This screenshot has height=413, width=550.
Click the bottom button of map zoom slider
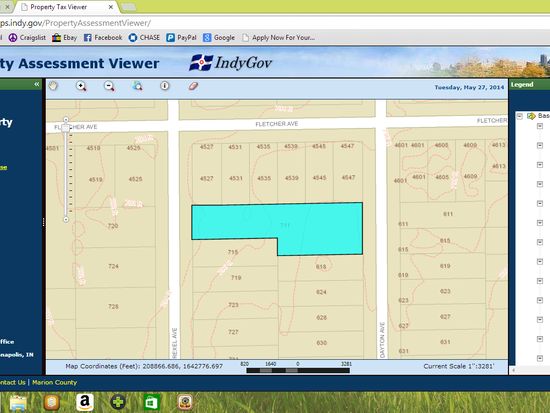pyautogui.click(x=66, y=220)
